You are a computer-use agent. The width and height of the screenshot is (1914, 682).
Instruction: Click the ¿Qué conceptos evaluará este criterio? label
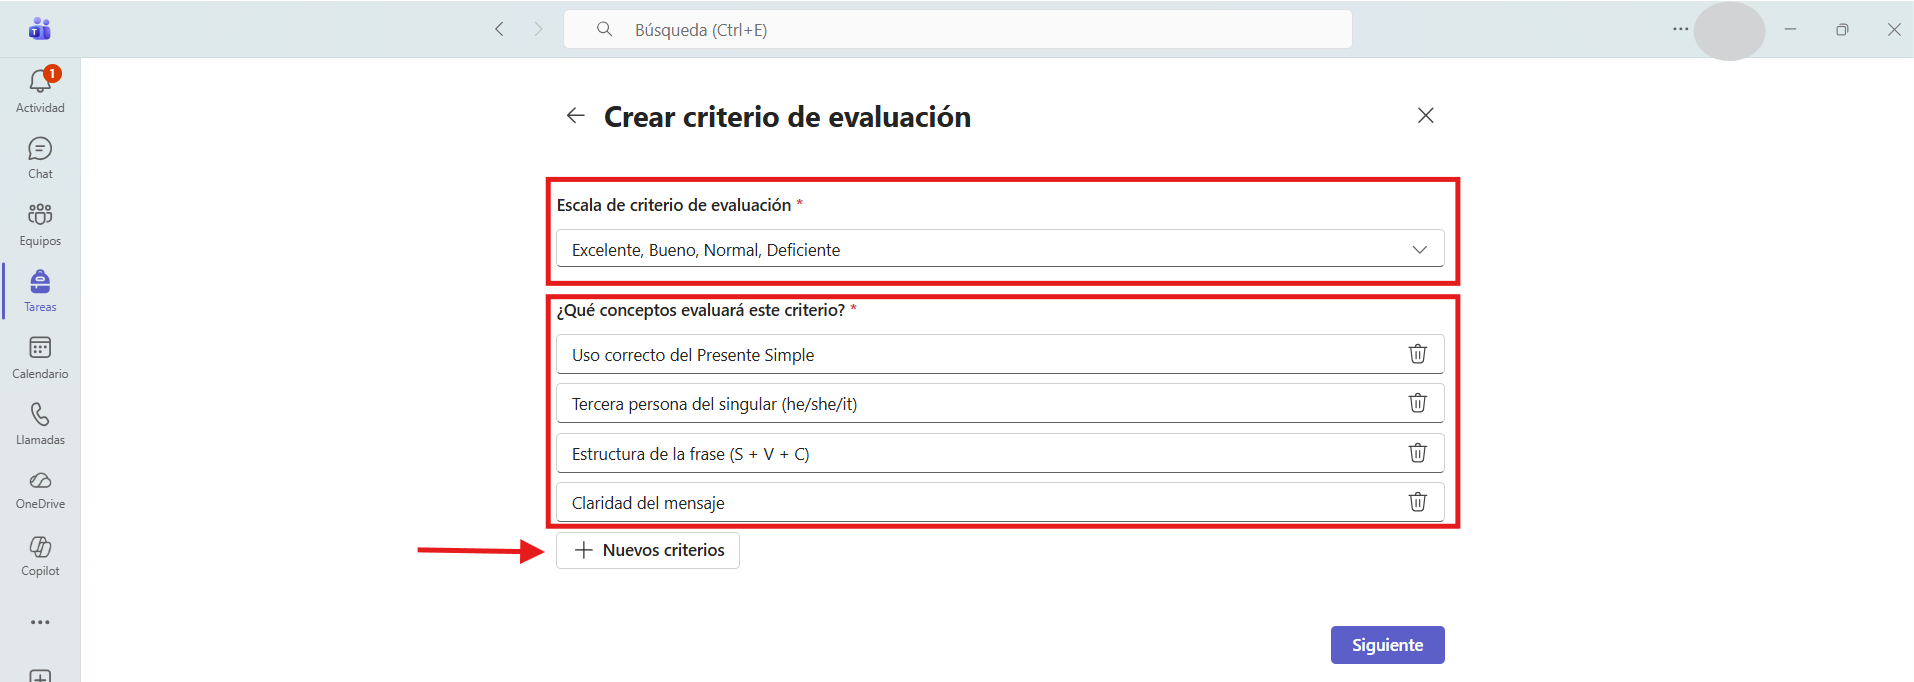coord(701,310)
